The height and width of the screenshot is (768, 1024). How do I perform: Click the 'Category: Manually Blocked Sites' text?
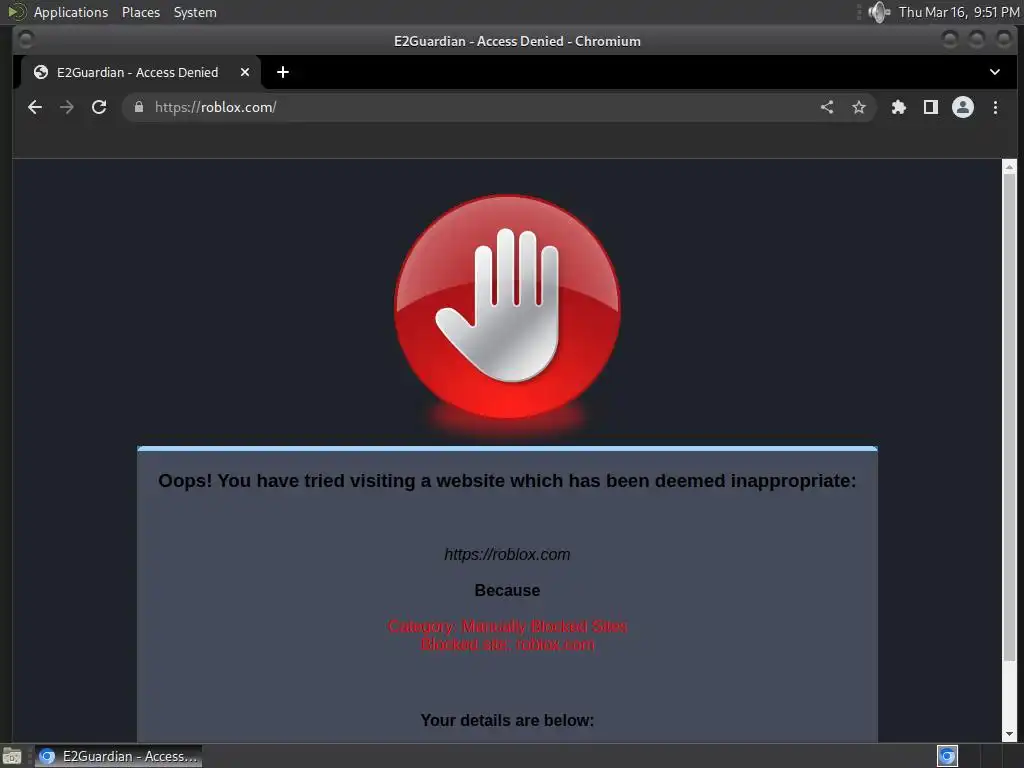pyautogui.click(x=507, y=626)
